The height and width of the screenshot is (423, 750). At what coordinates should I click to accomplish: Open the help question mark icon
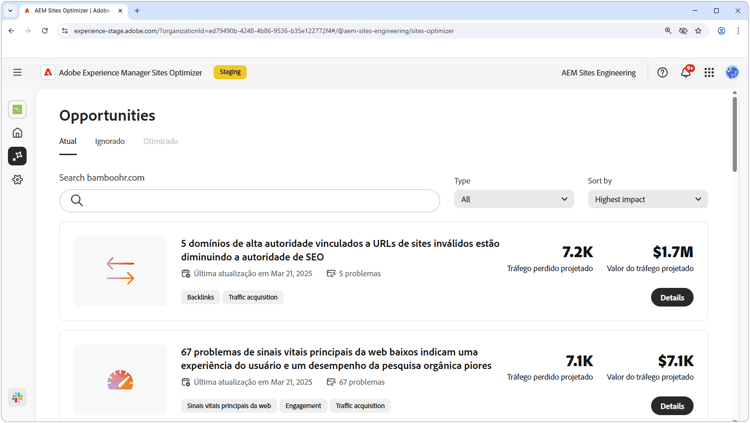662,72
